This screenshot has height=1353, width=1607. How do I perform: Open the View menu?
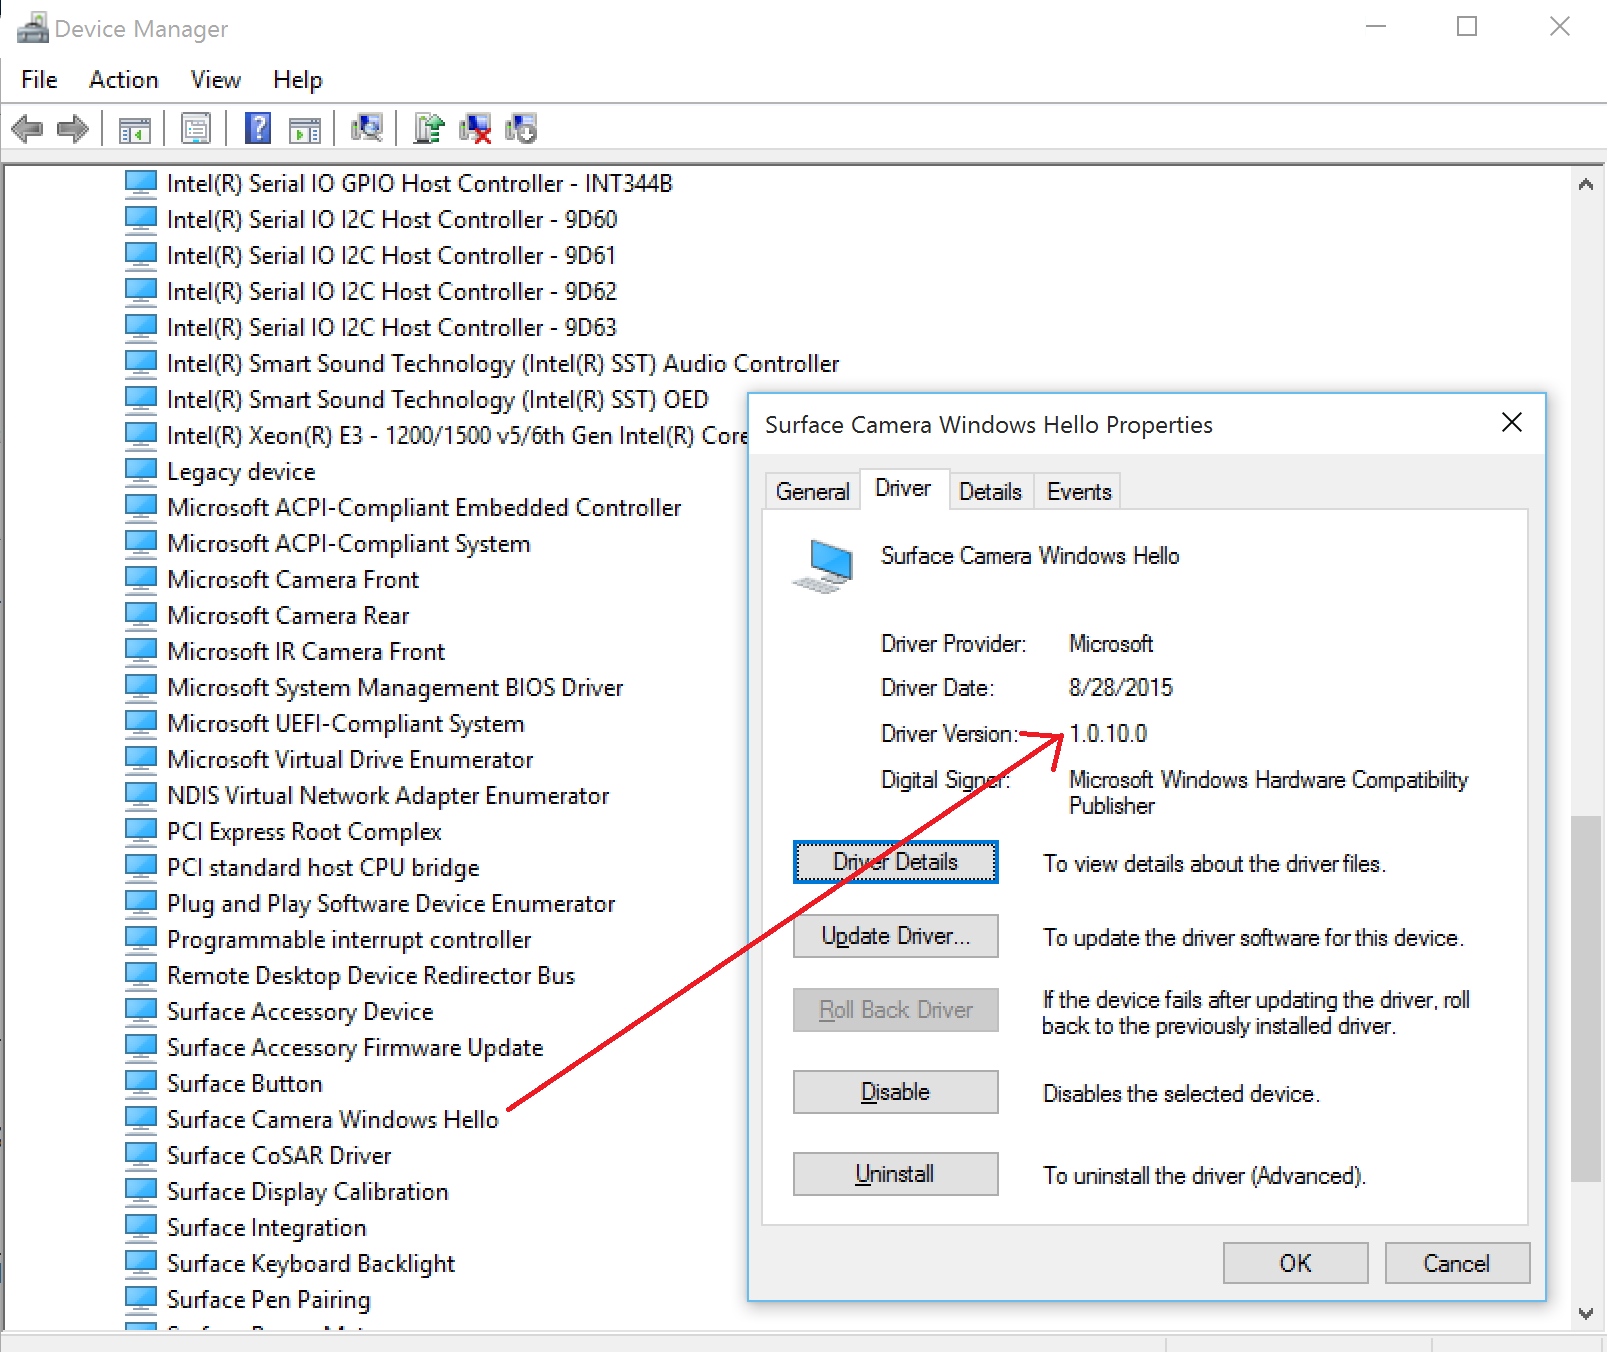coord(216,80)
